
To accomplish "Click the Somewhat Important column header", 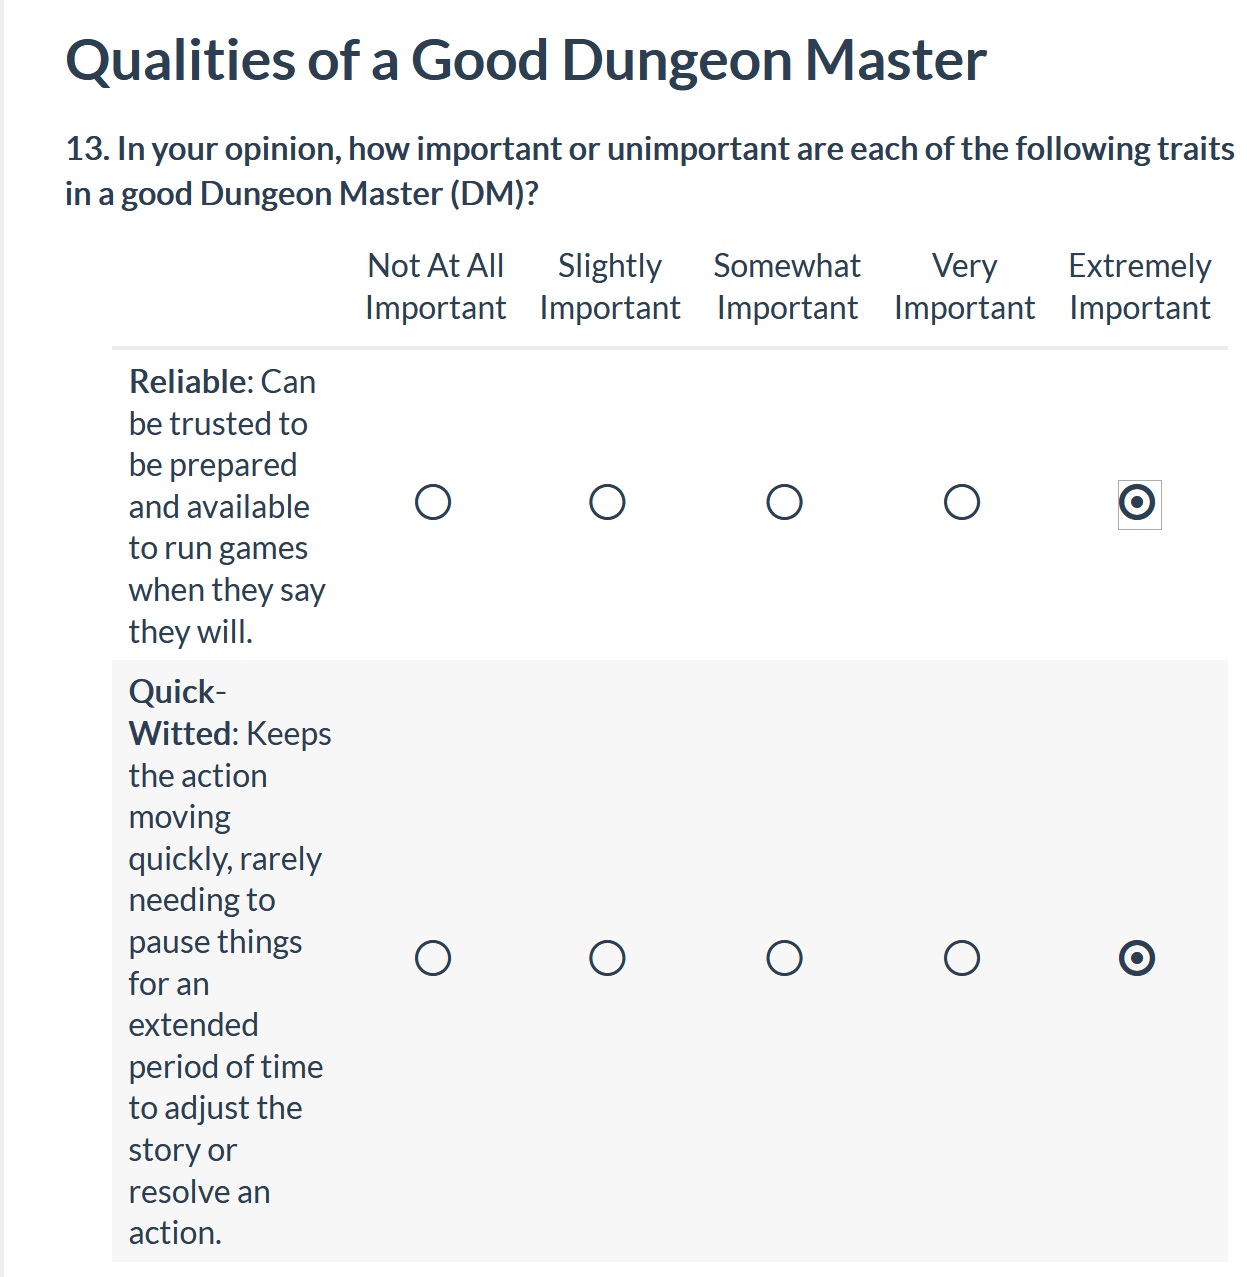I will tap(787, 287).
